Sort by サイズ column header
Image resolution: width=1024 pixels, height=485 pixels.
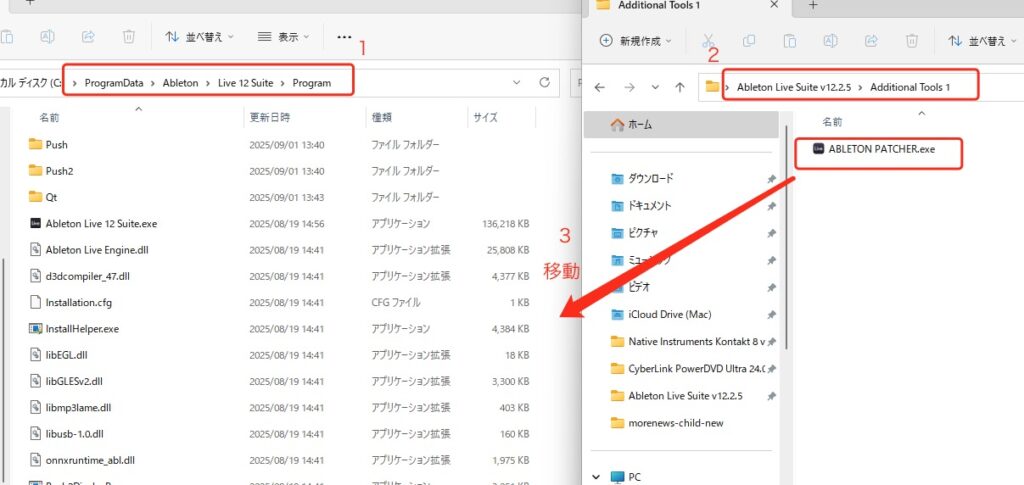point(485,117)
